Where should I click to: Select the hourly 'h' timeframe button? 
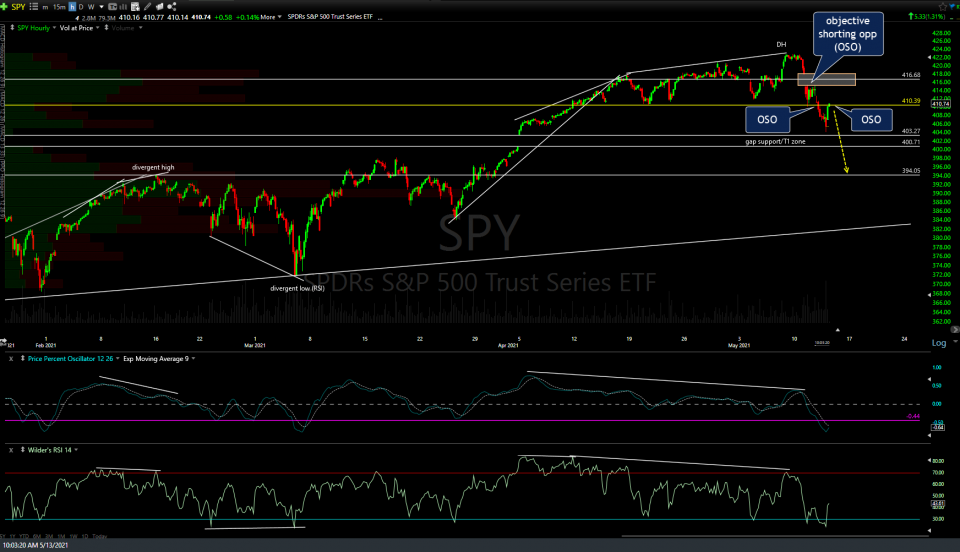72,7
